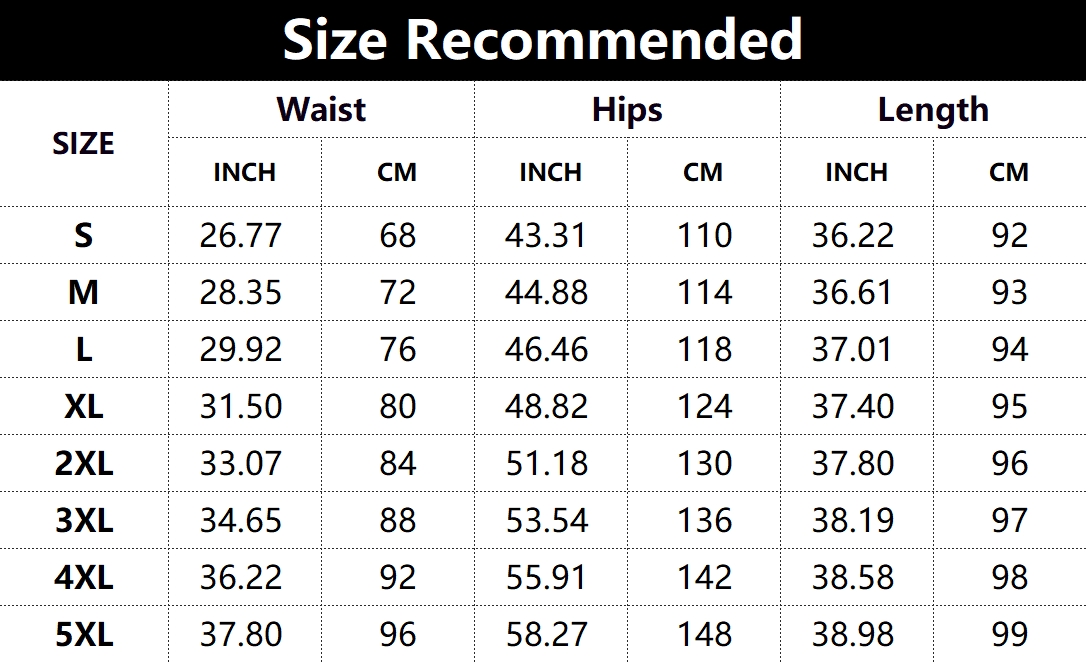Click the 5XL size row label

tap(83, 634)
